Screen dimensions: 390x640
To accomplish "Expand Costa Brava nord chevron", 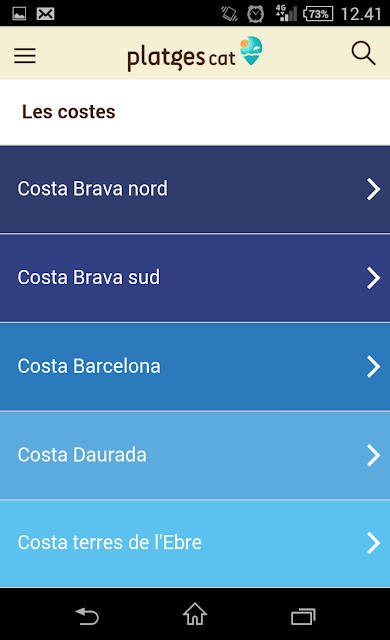I will pyautogui.click(x=373, y=189).
